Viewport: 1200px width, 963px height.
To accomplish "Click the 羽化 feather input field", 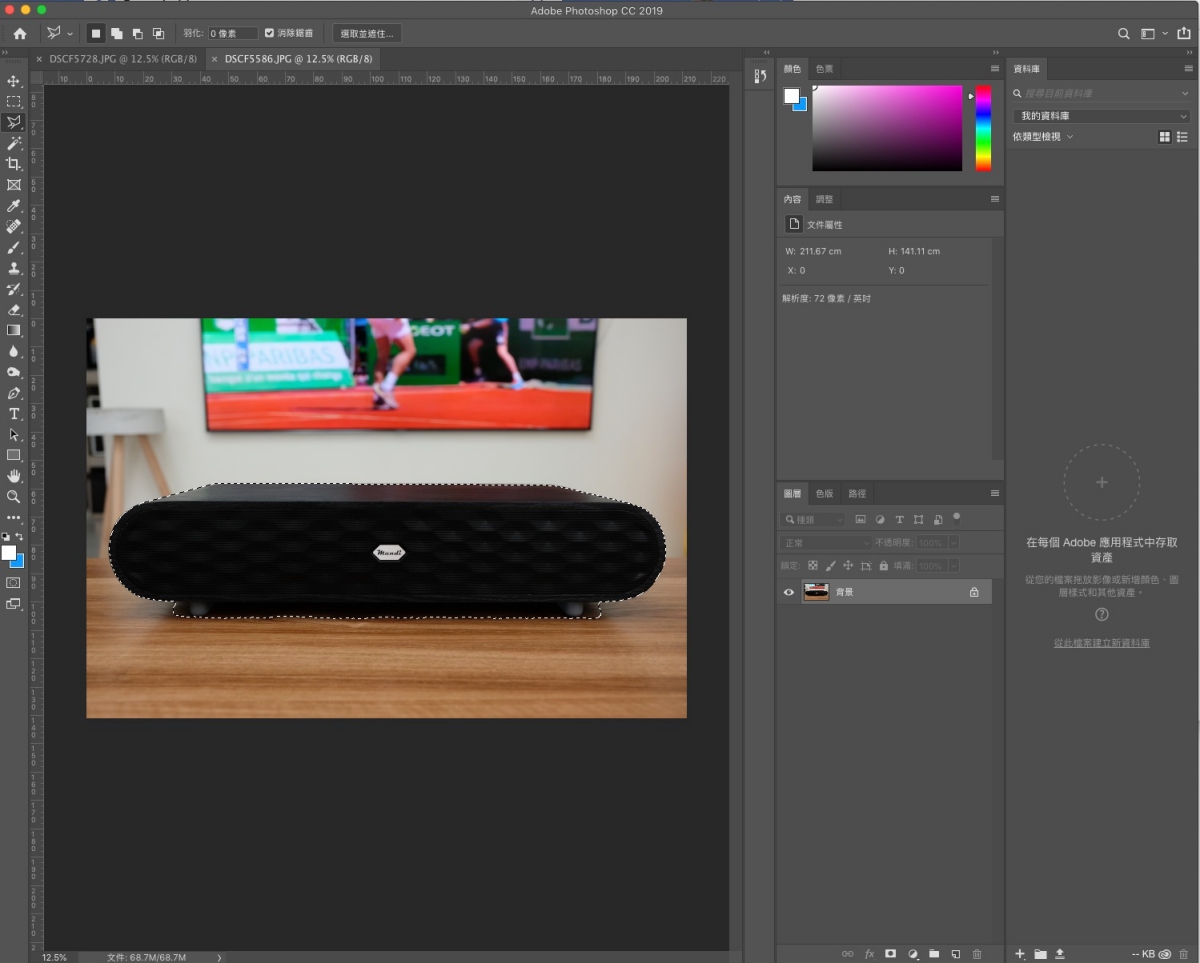I will (232, 33).
